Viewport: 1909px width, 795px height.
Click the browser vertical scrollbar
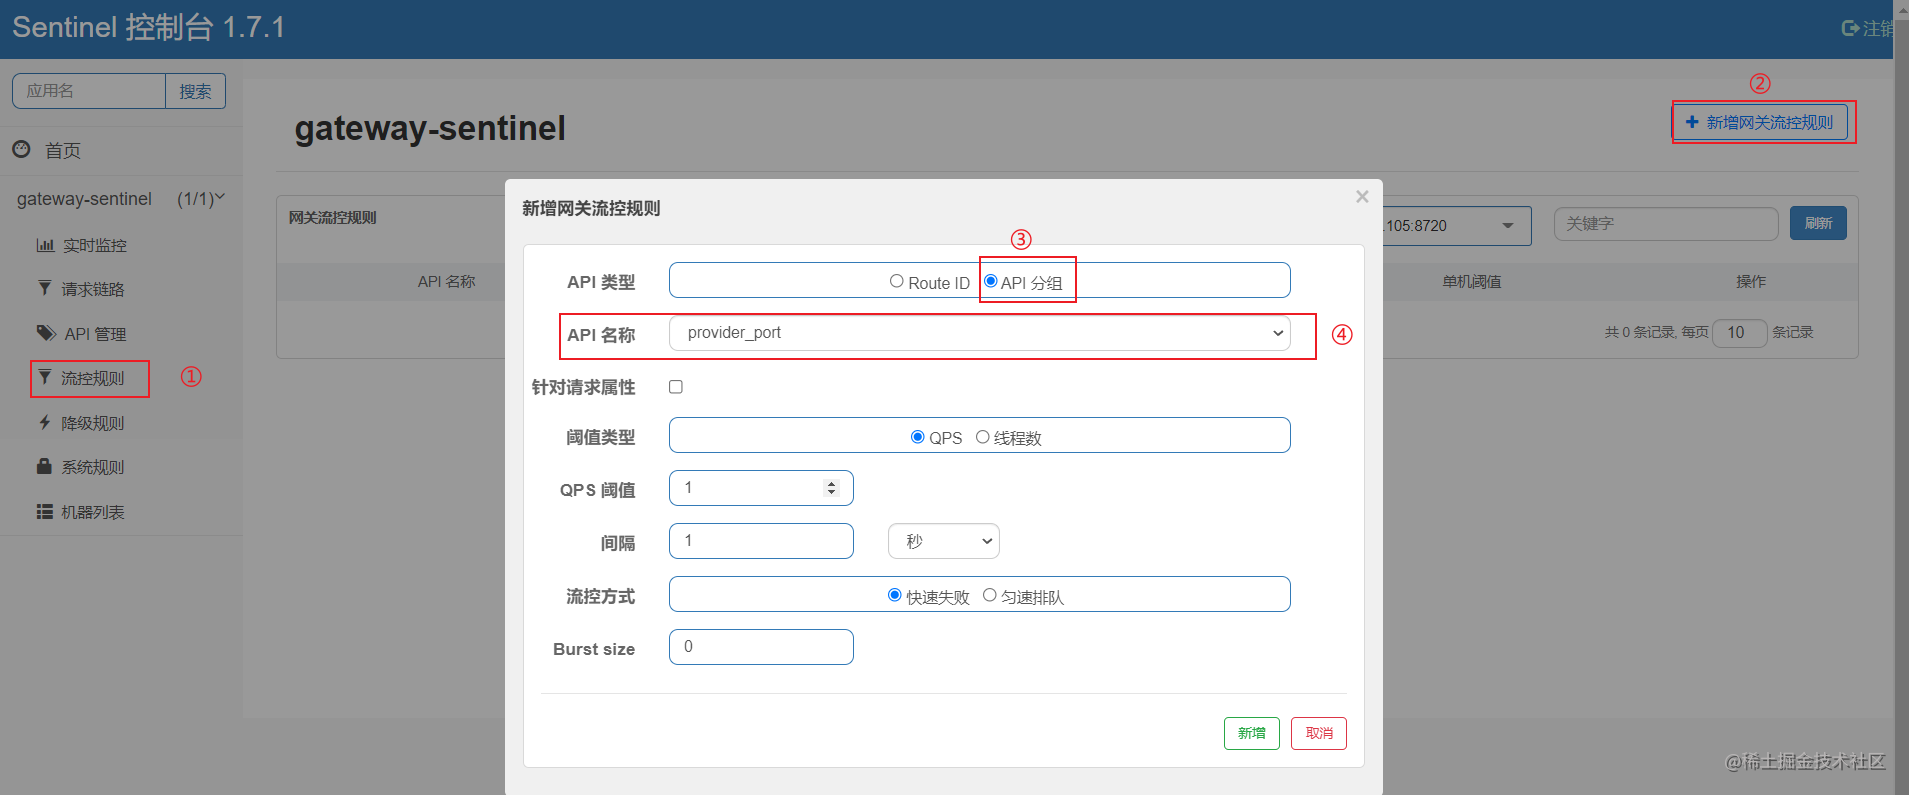click(x=1901, y=397)
